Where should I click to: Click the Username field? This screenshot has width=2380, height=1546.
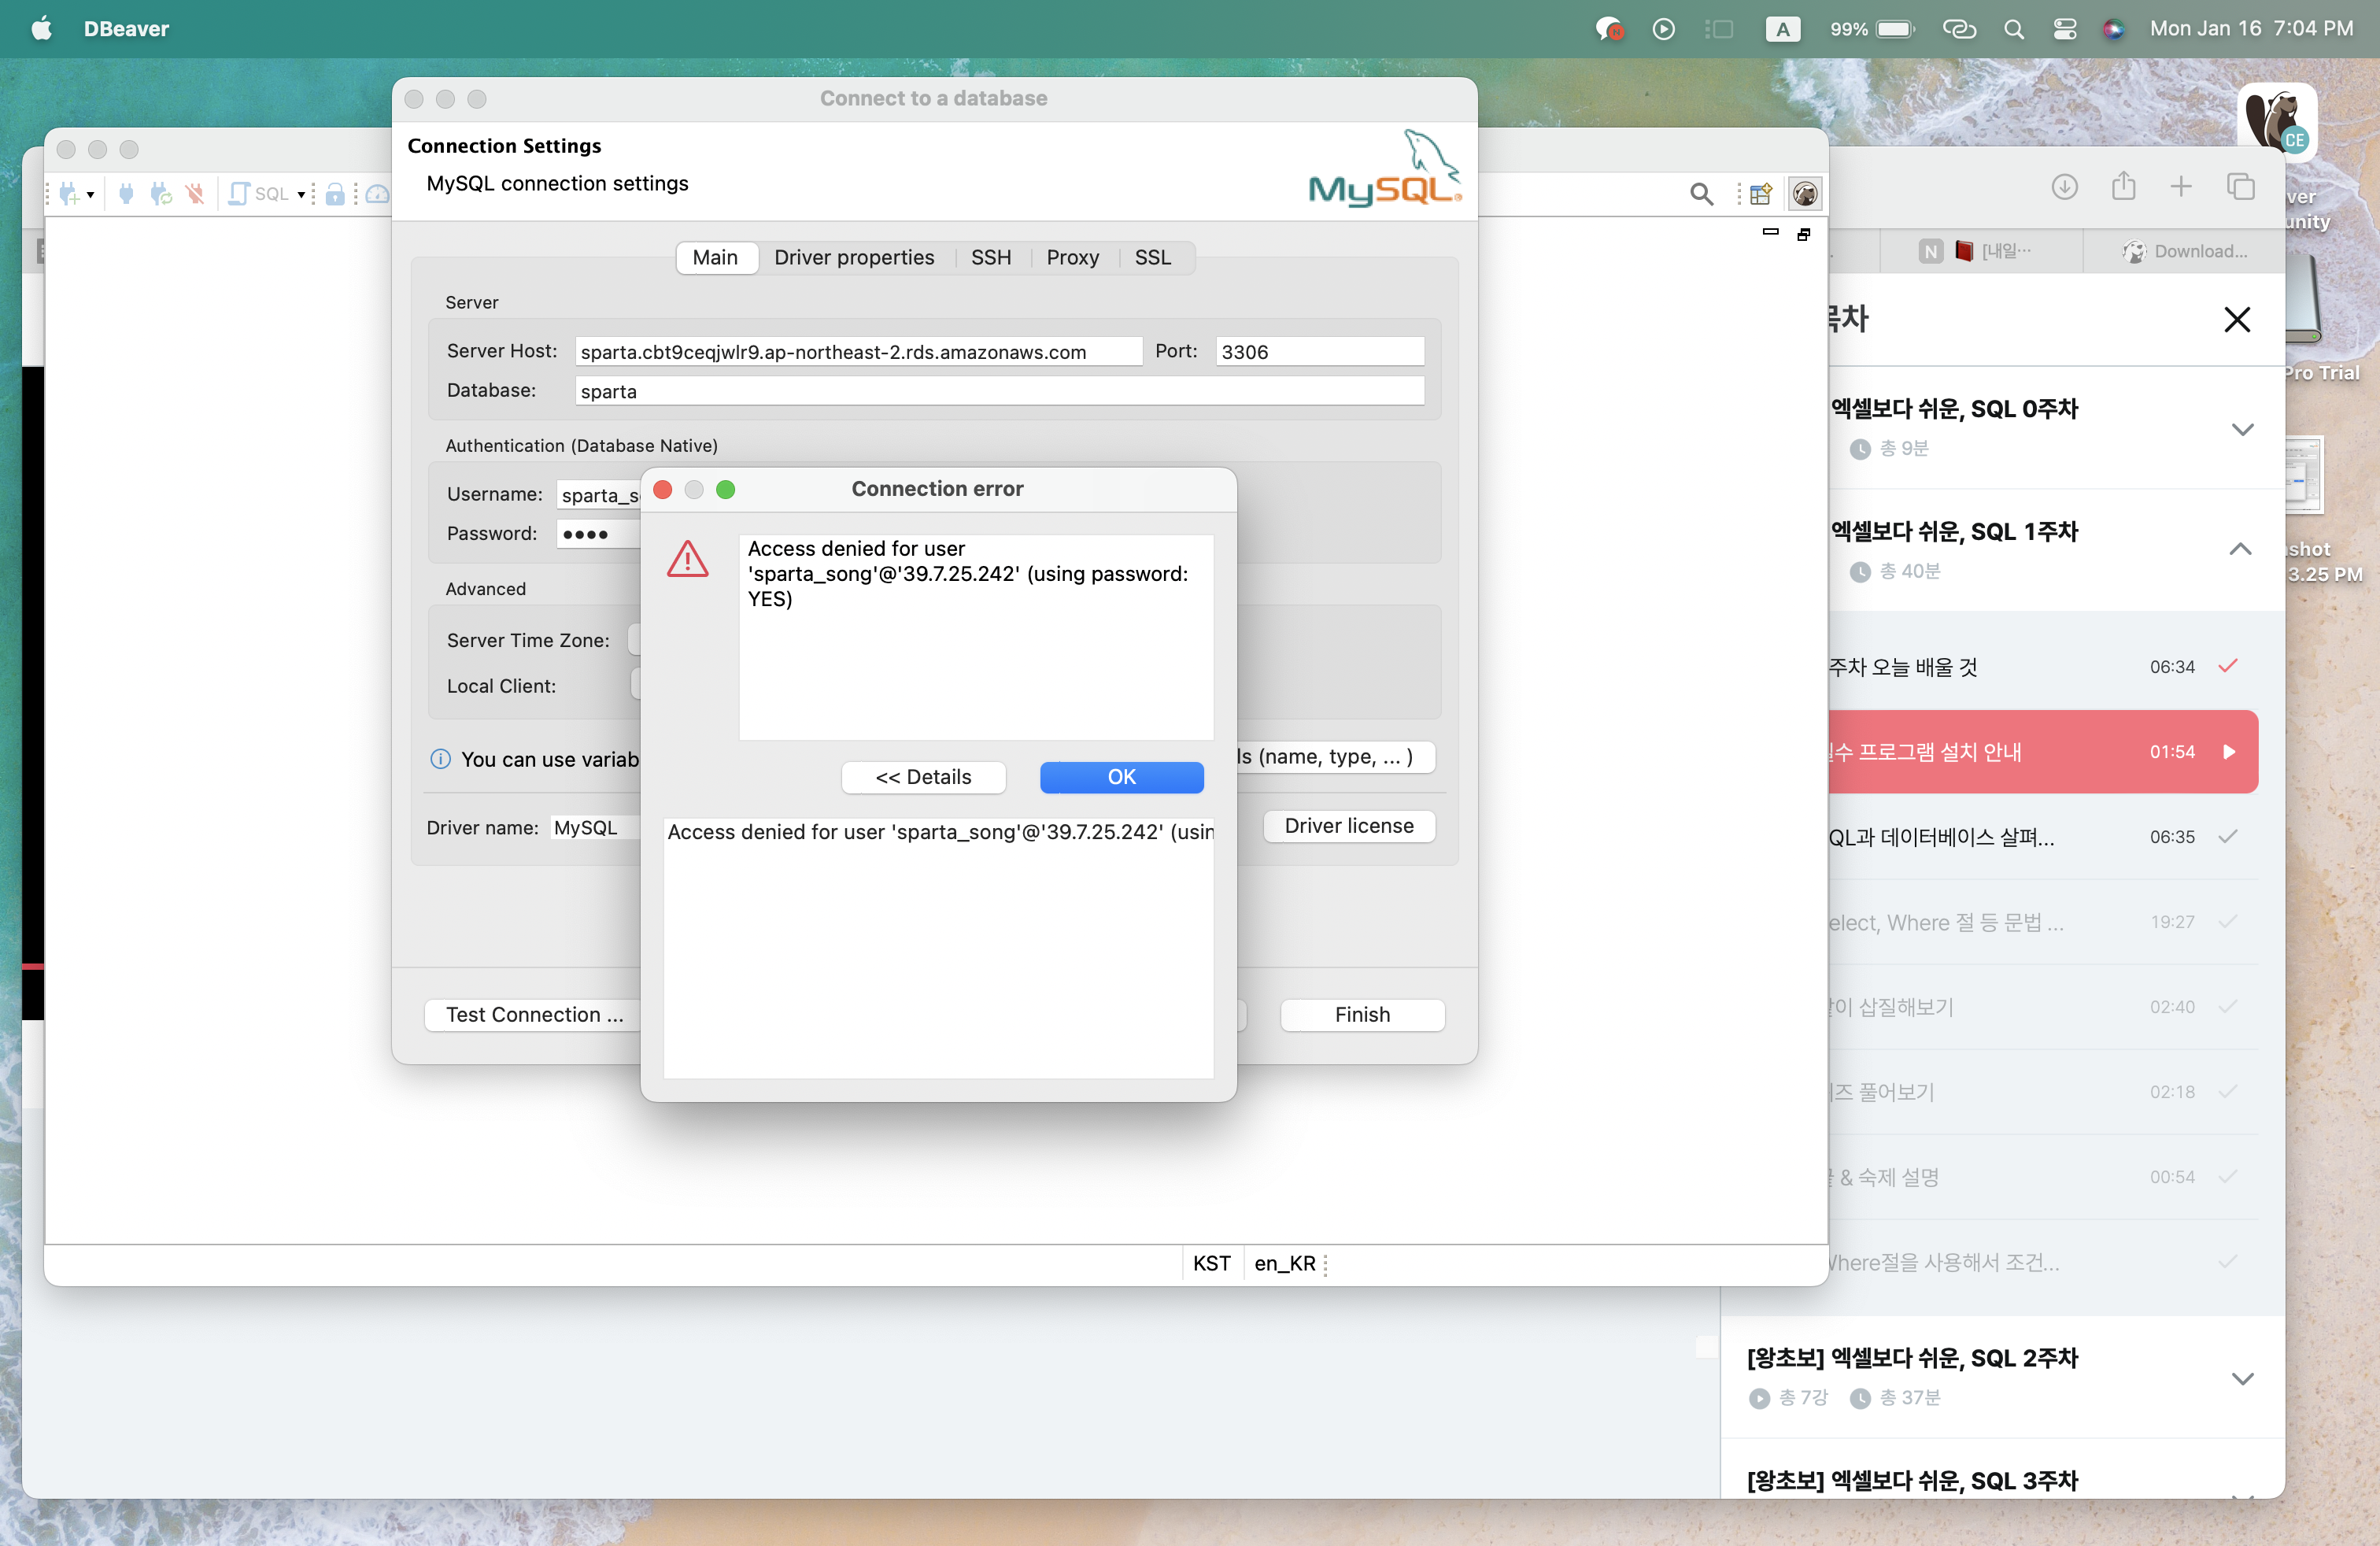(x=599, y=495)
